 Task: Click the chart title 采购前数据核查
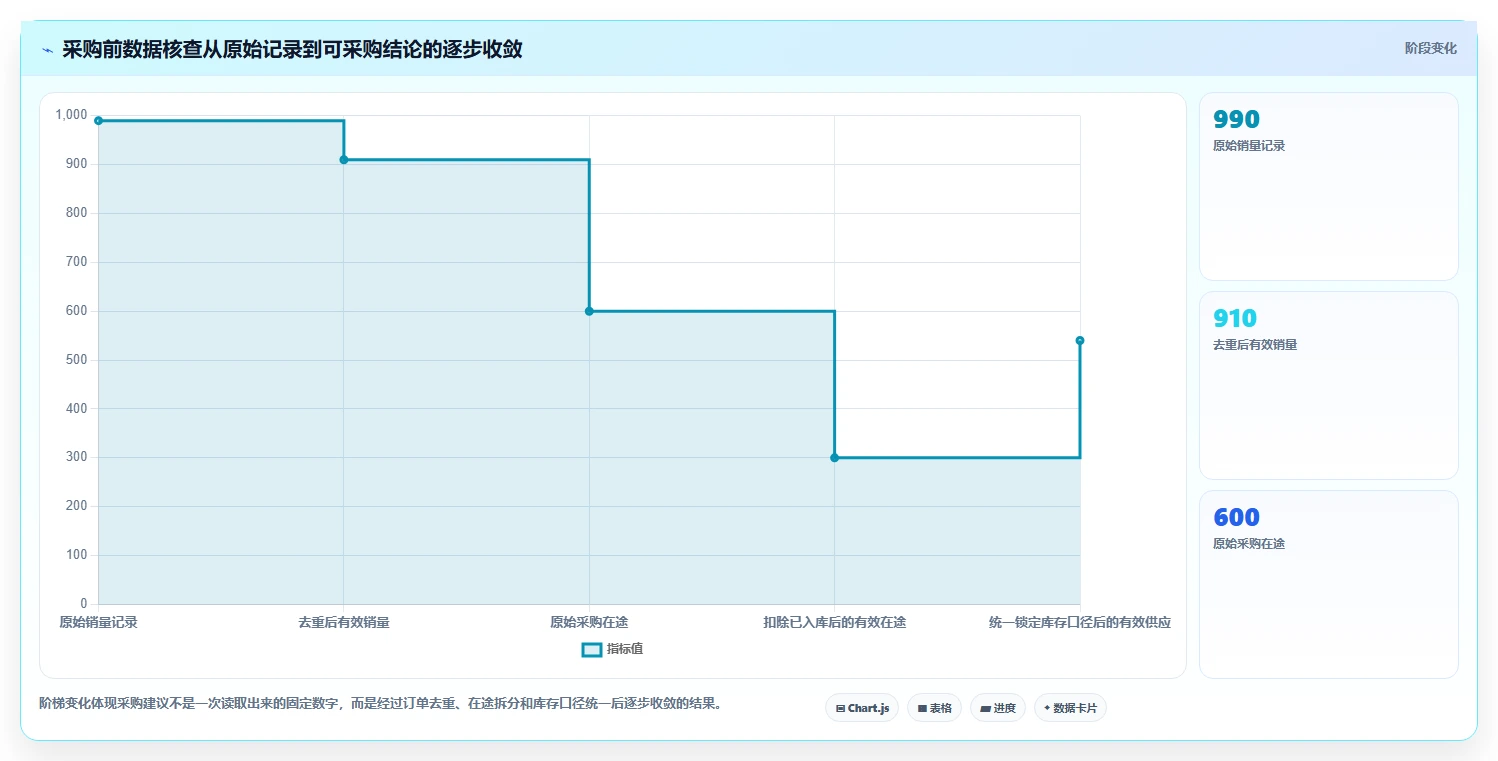pyautogui.click(x=292, y=49)
